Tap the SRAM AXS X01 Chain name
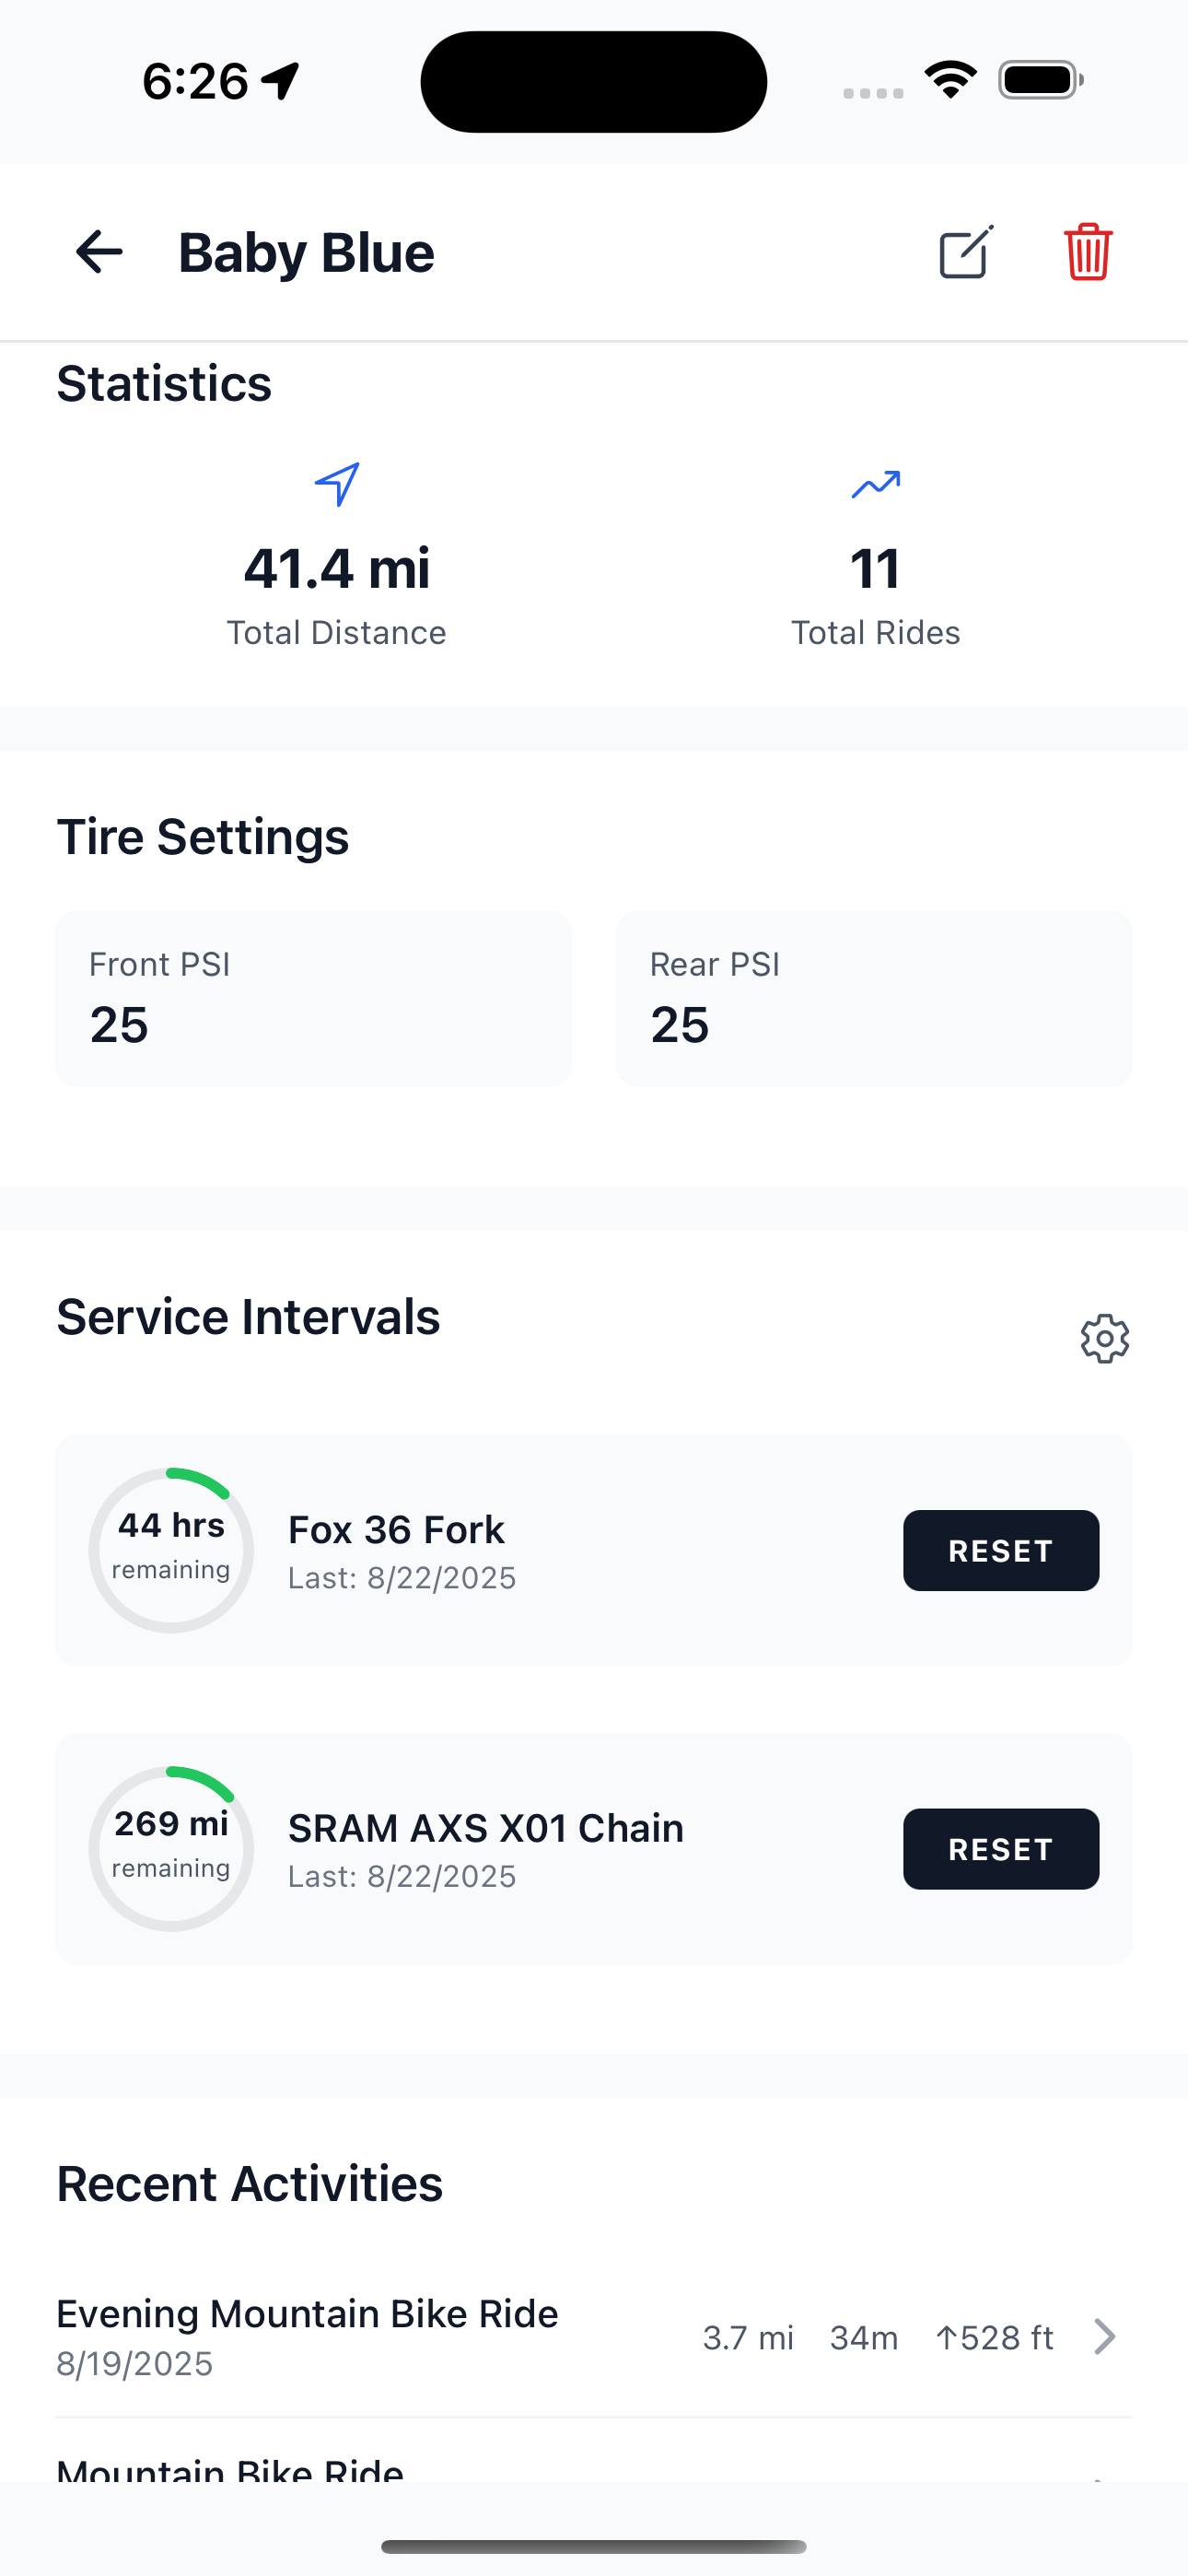The width and height of the screenshot is (1188, 2576). coord(486,1828)
